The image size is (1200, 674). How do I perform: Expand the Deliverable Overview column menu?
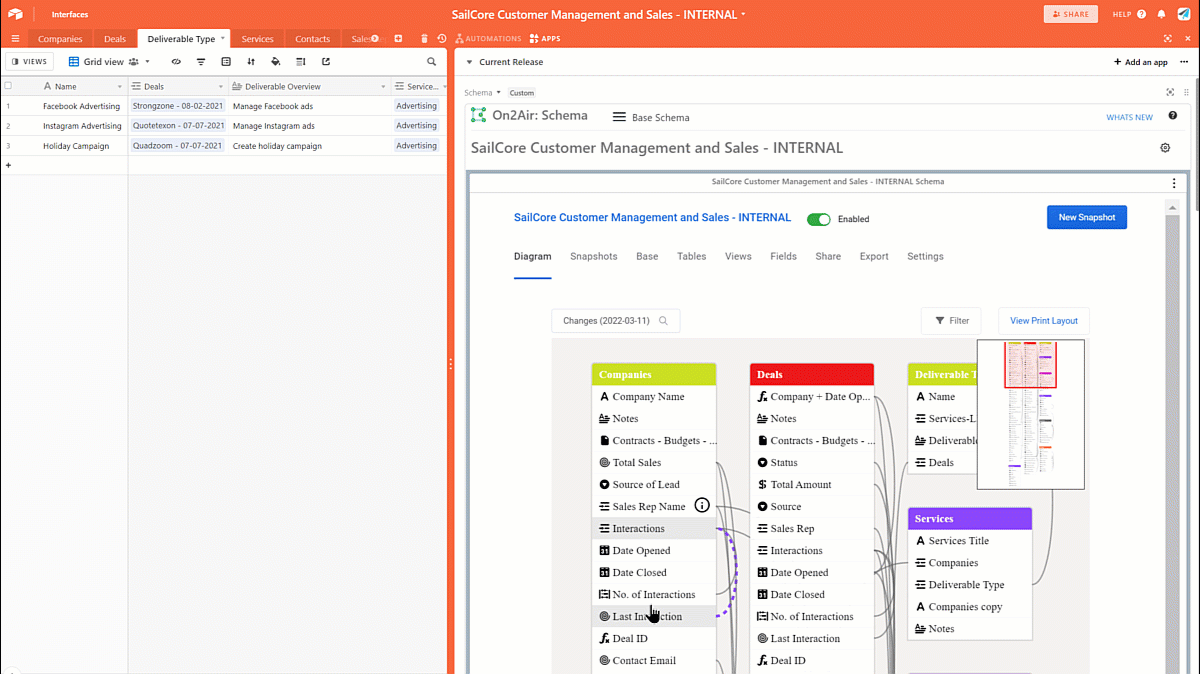[x=383, y=87]
